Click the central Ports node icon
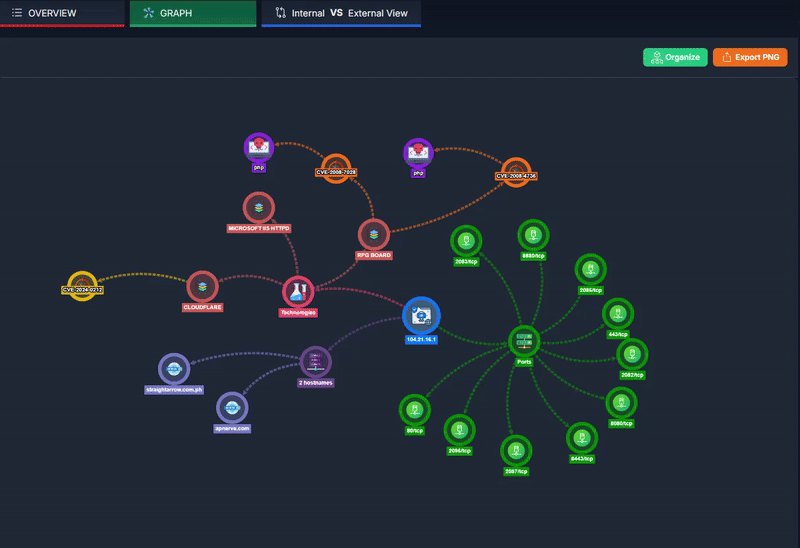 point(523,341)
